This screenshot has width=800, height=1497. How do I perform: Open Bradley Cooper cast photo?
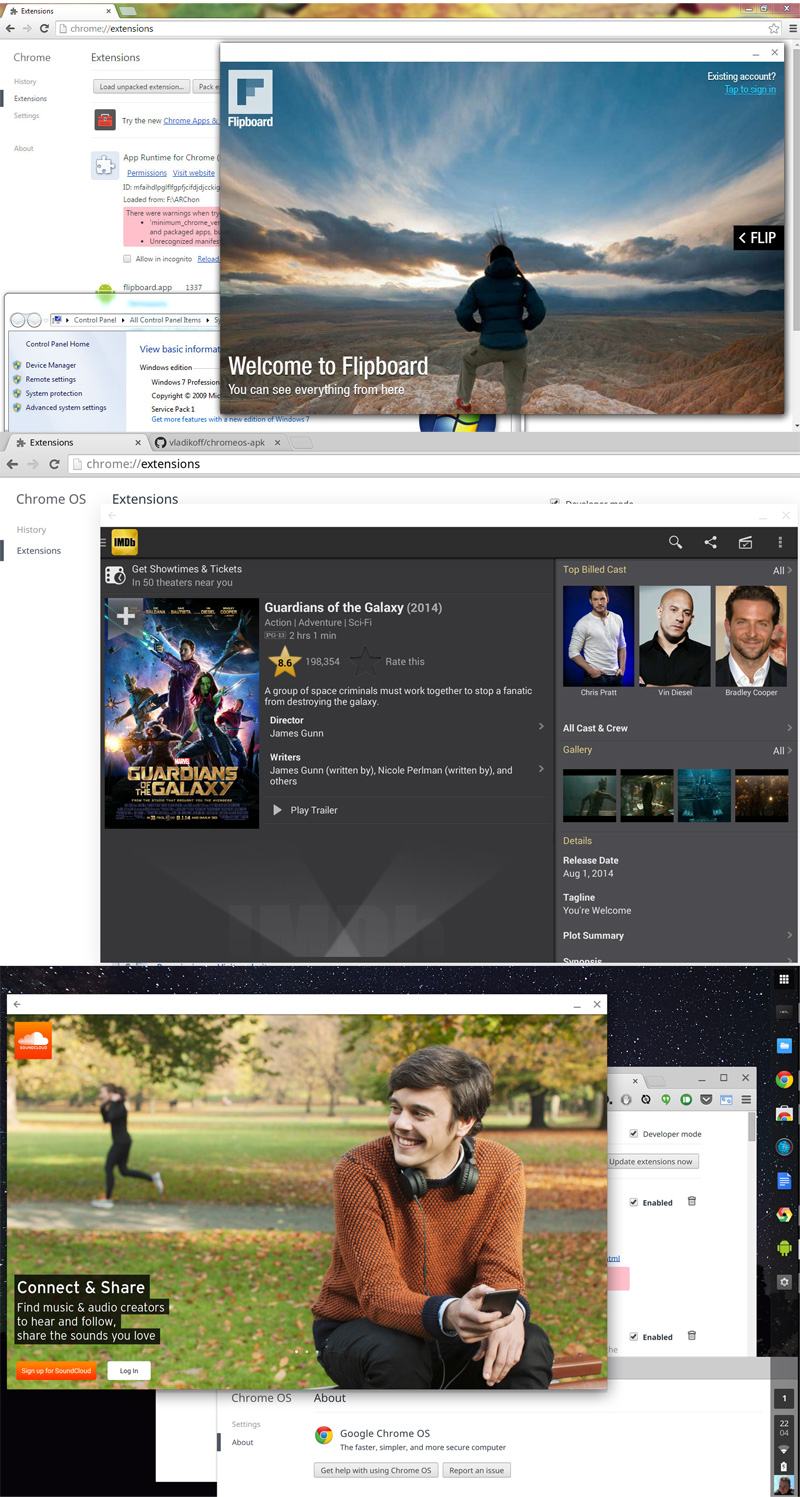751,636
